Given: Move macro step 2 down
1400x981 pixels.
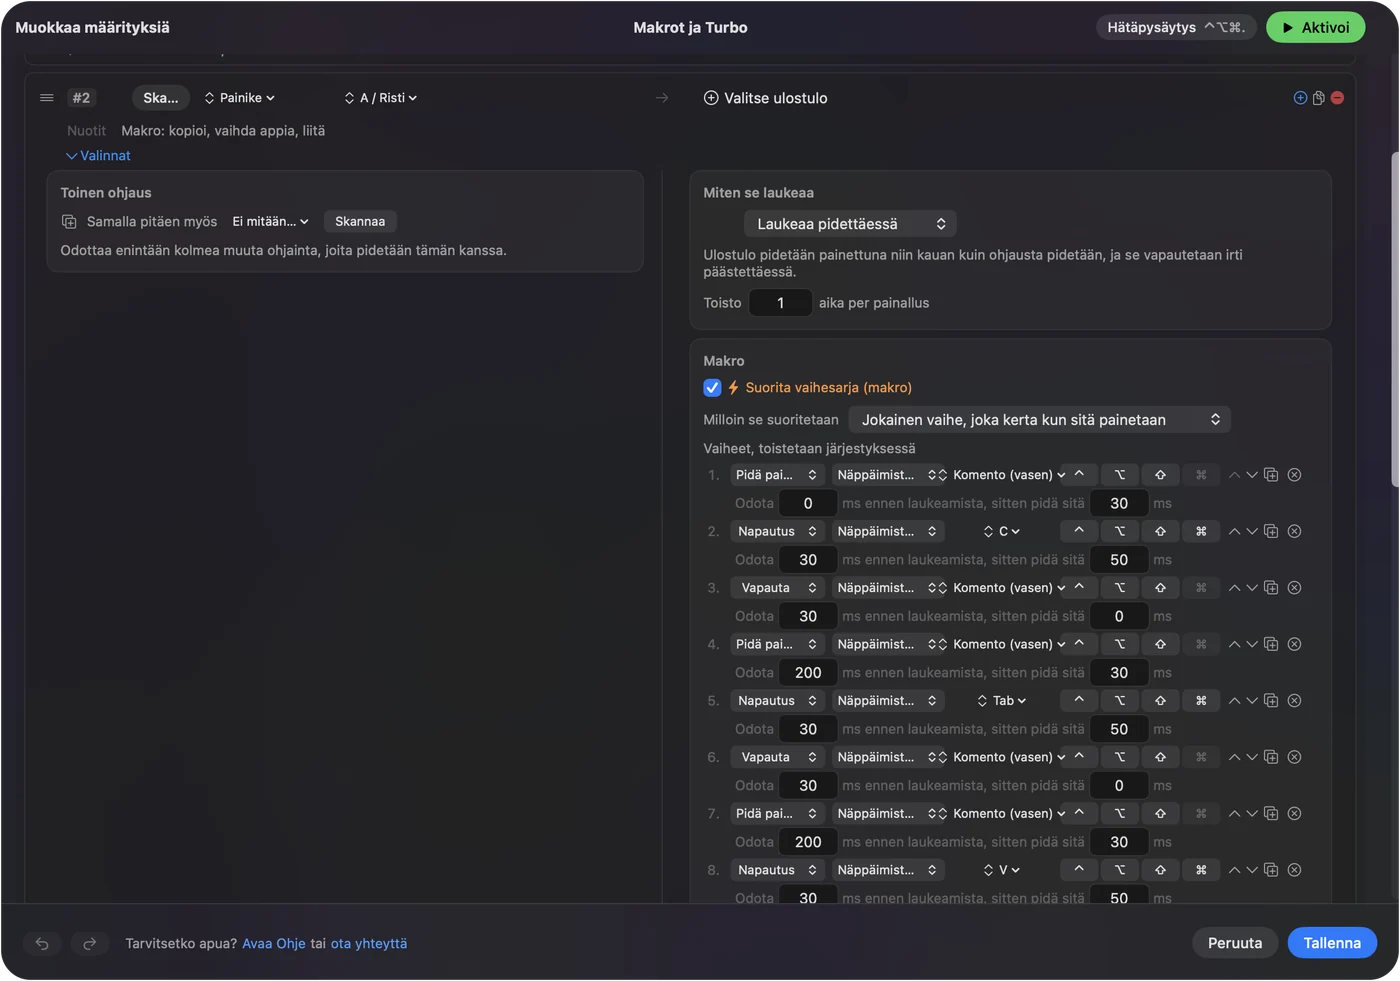Looking at the screenshot, I should [x=1252, y=531].
